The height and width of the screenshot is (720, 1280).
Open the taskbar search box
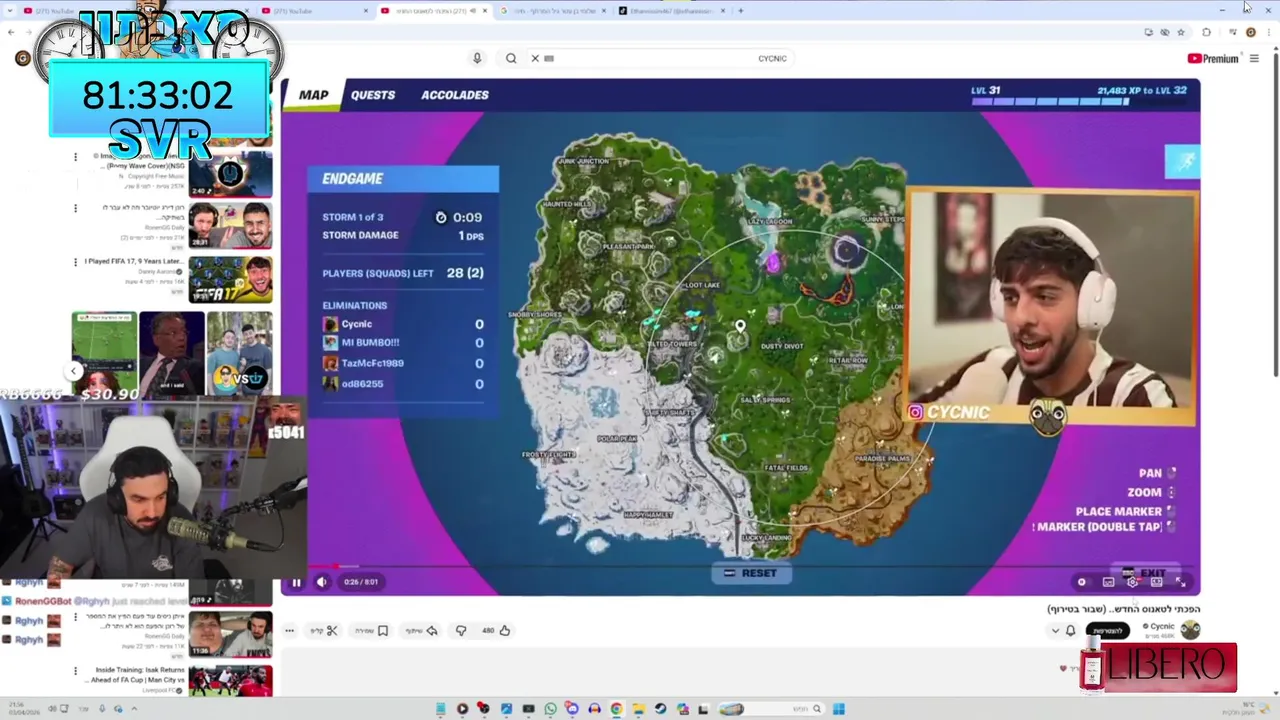[x=771, y=709]
